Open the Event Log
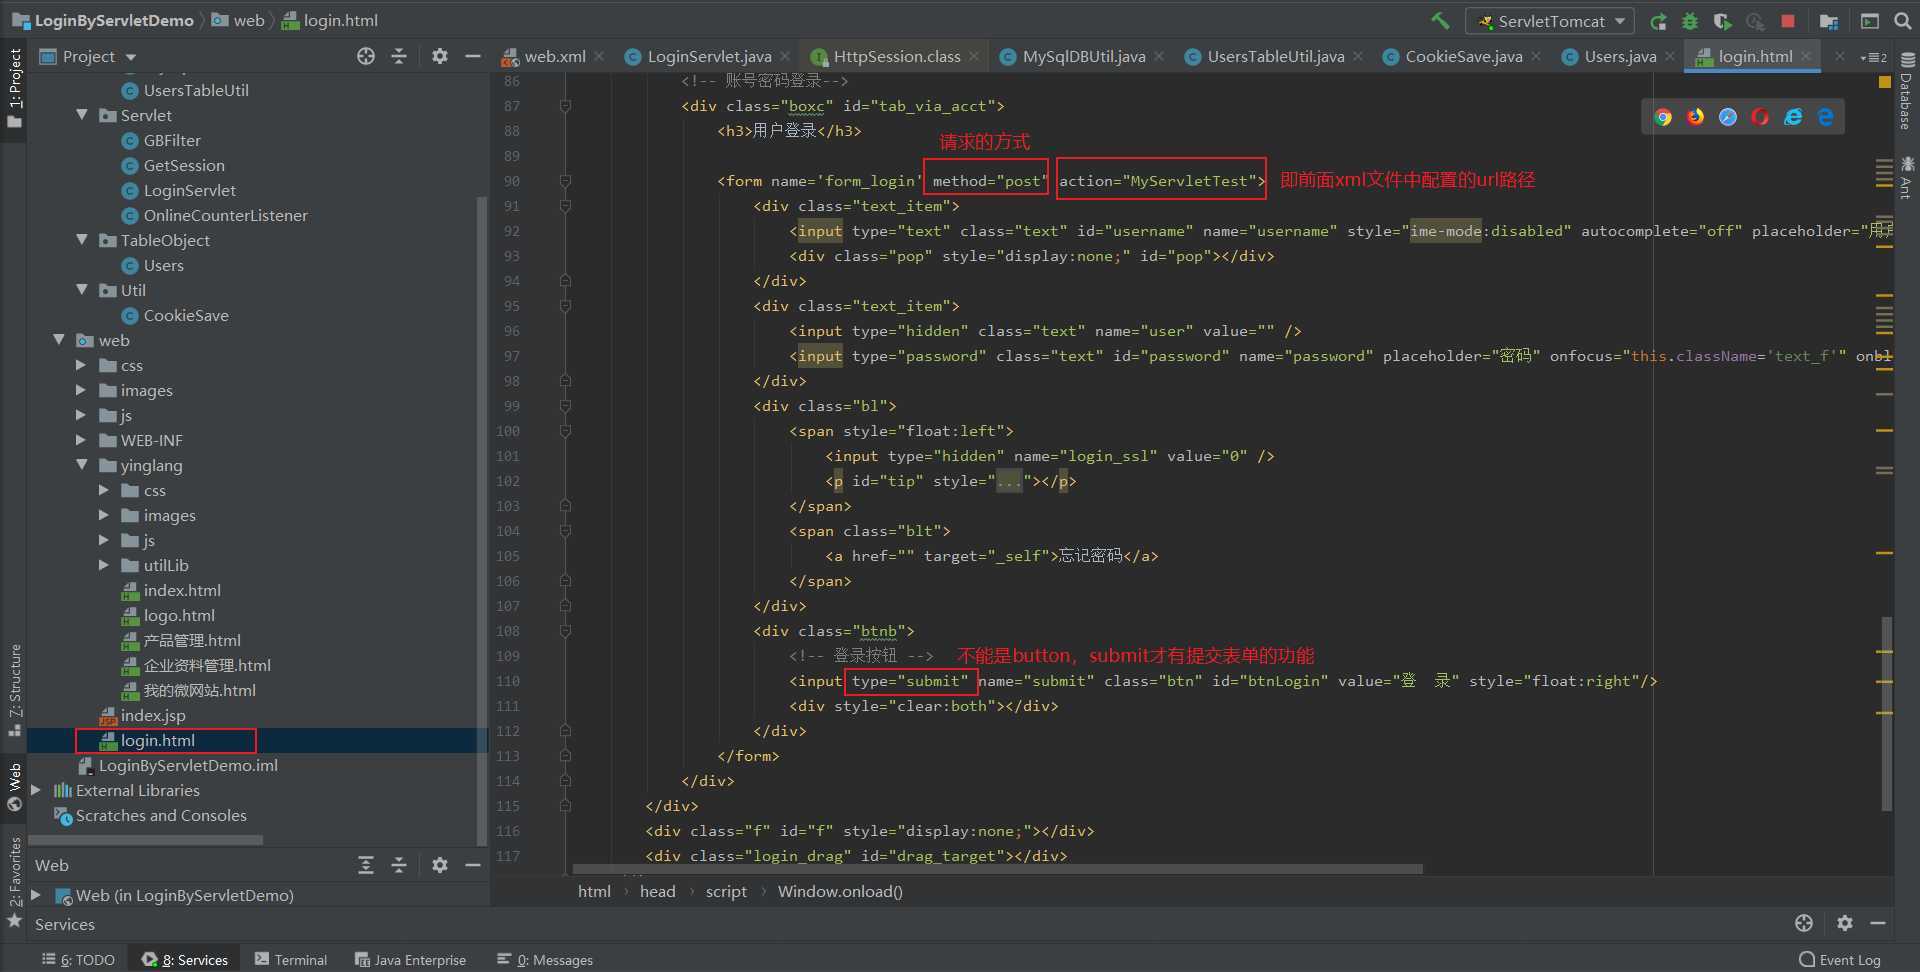Screen dimensions: 1920x972 (1840, 959)
